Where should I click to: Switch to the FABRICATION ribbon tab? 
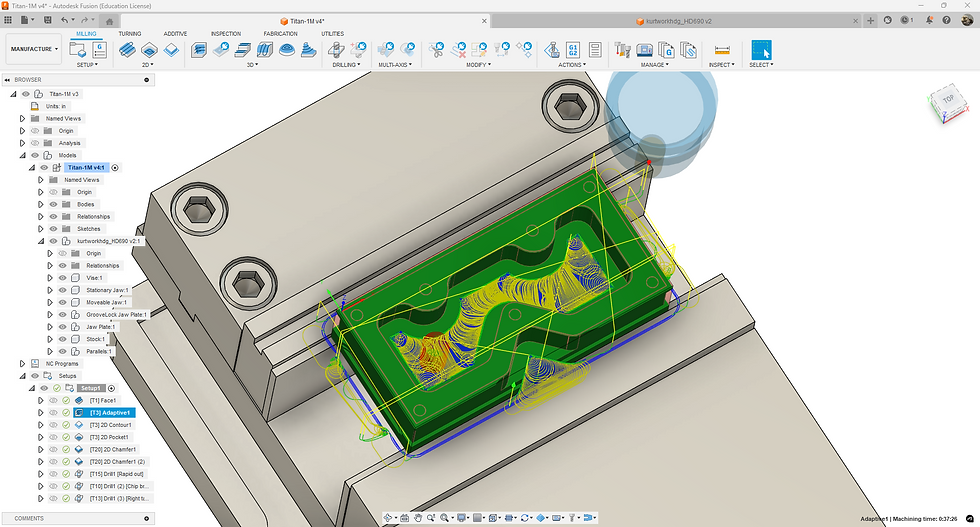click(x=281, y=34)
